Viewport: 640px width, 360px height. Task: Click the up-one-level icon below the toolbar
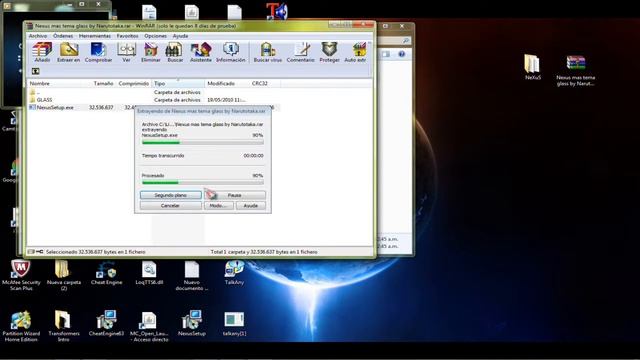click(36, 71)
